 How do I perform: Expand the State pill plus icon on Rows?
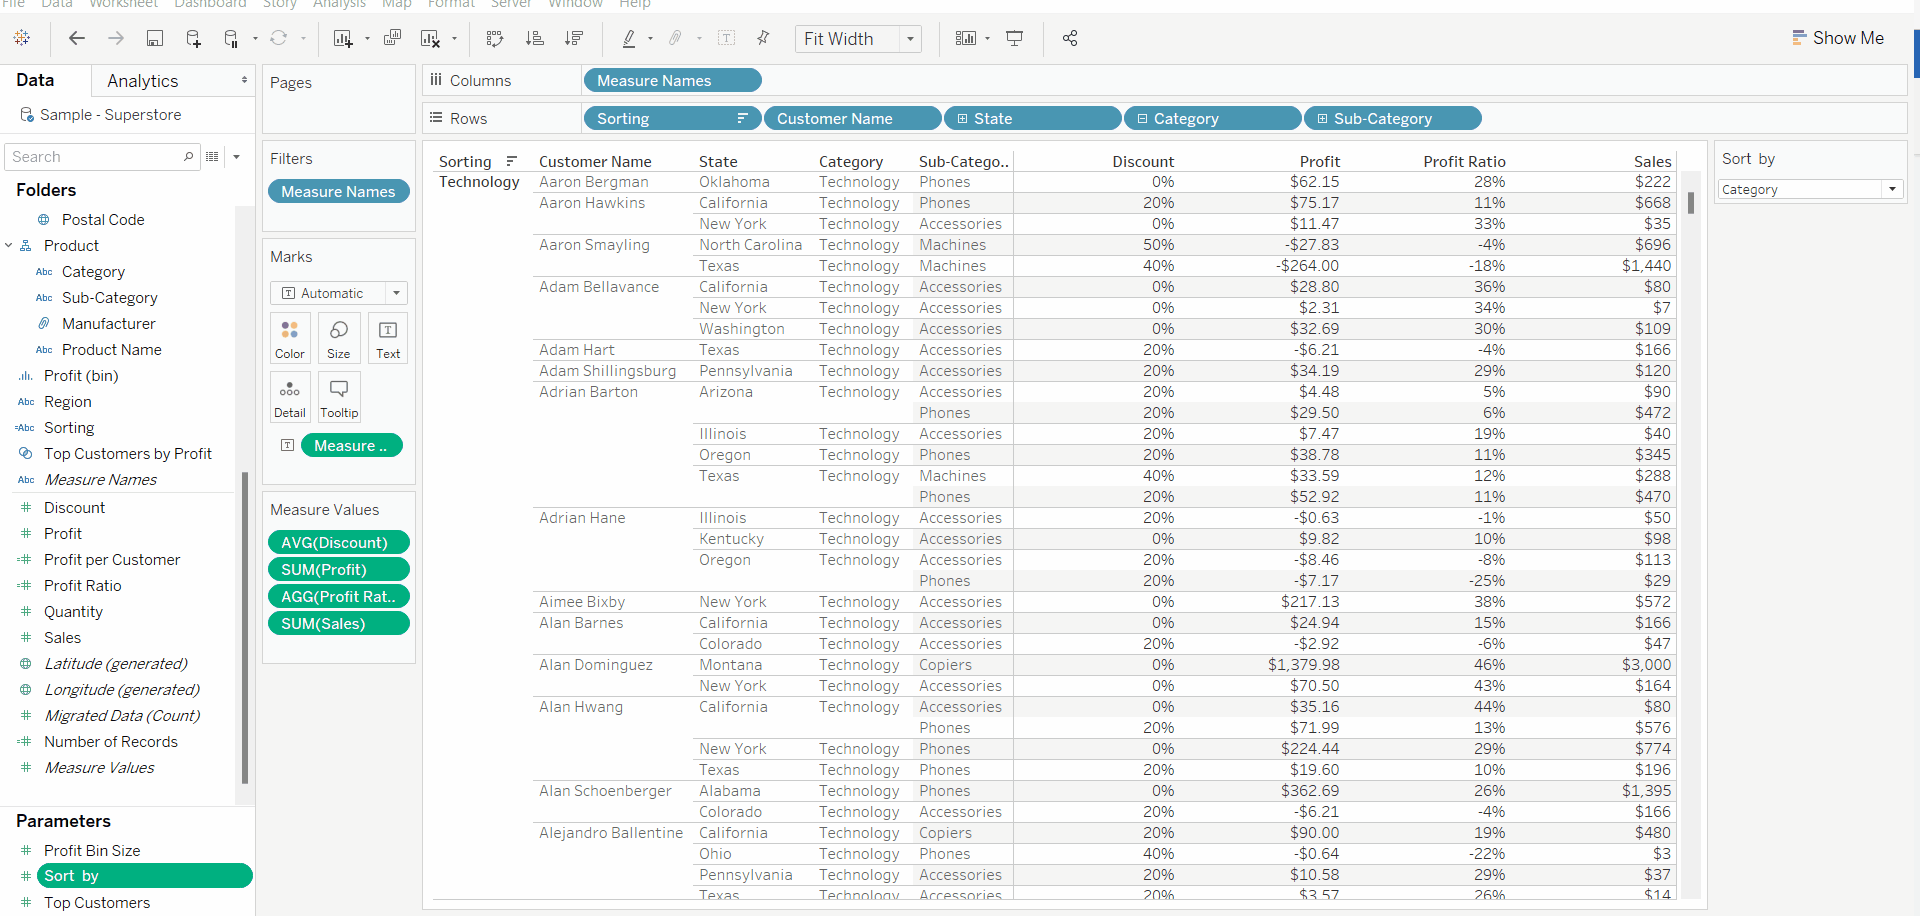tap(962, 119)
